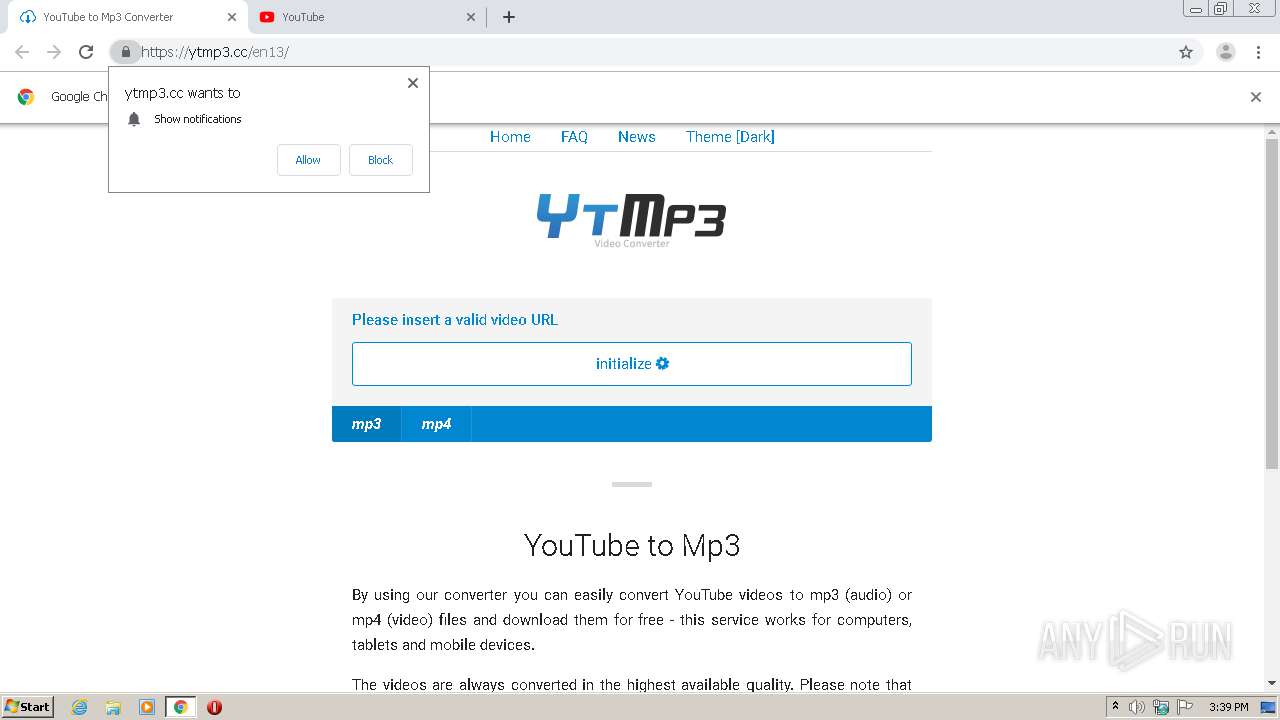The image size is (1280, 720).
Task: Dismiss the notification permission popup
Action: coord(413,83)
